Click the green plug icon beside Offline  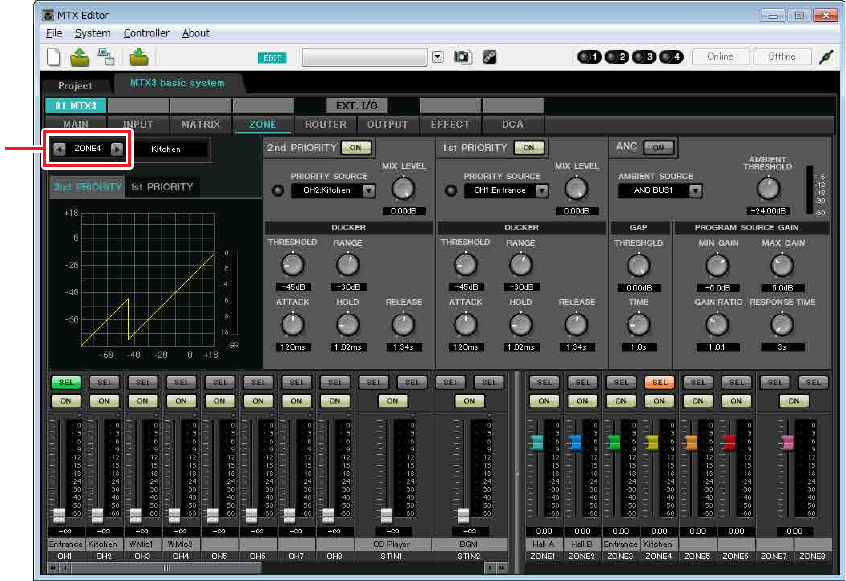(824, 57)
